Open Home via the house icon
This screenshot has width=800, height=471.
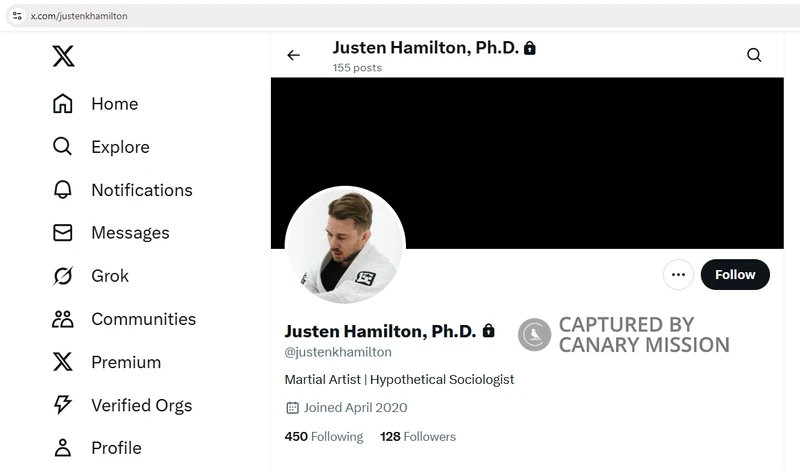[x=63, y=104]
